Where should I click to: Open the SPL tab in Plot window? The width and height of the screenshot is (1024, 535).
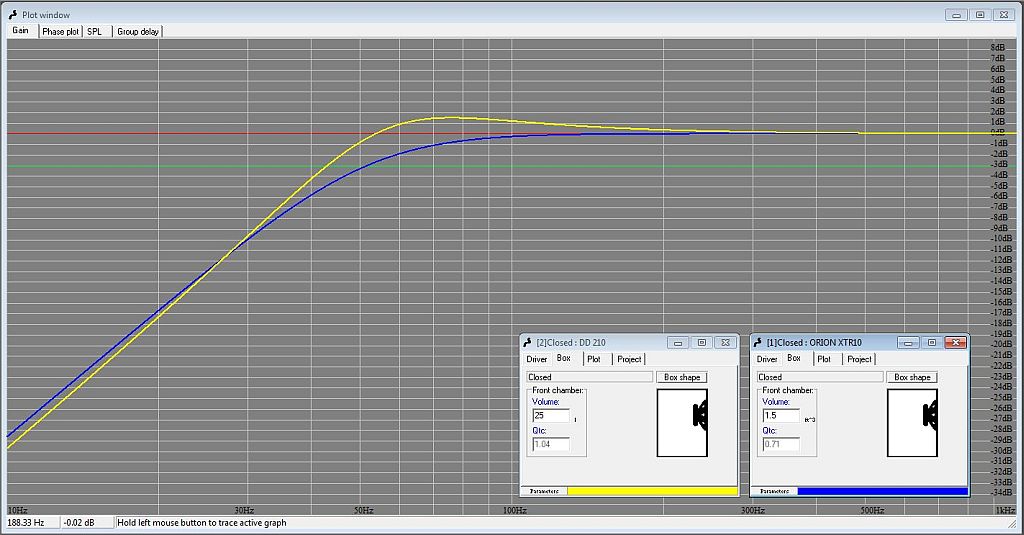point(94,32)
